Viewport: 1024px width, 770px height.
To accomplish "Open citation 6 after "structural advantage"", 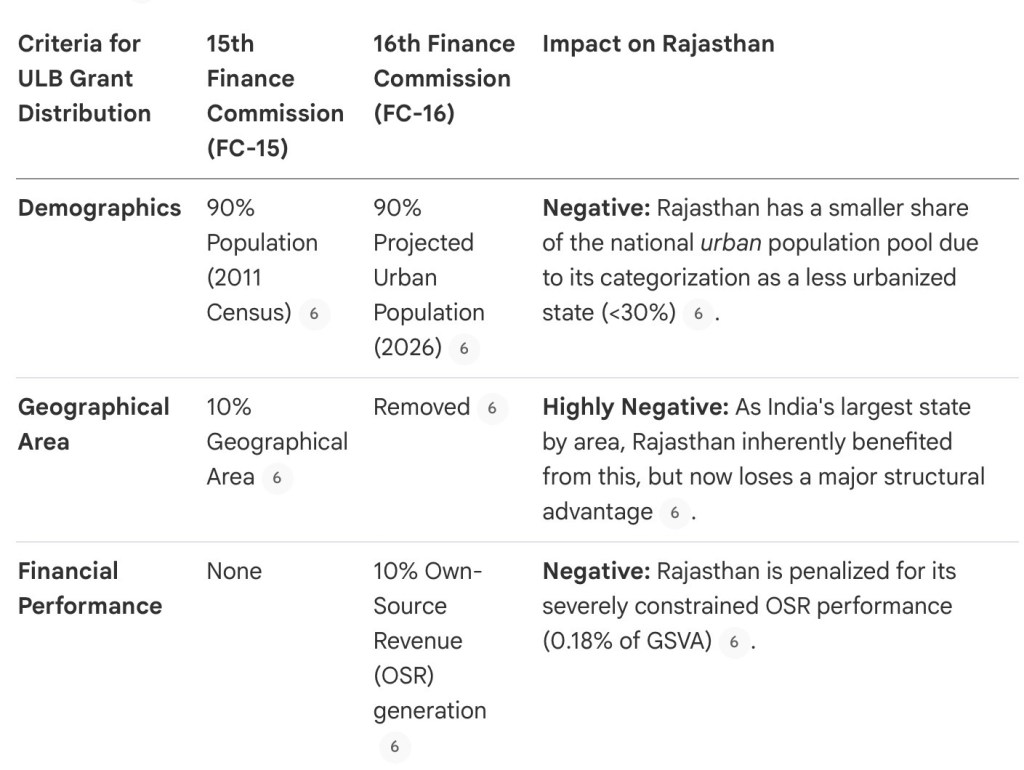I will tap(674, 513).
